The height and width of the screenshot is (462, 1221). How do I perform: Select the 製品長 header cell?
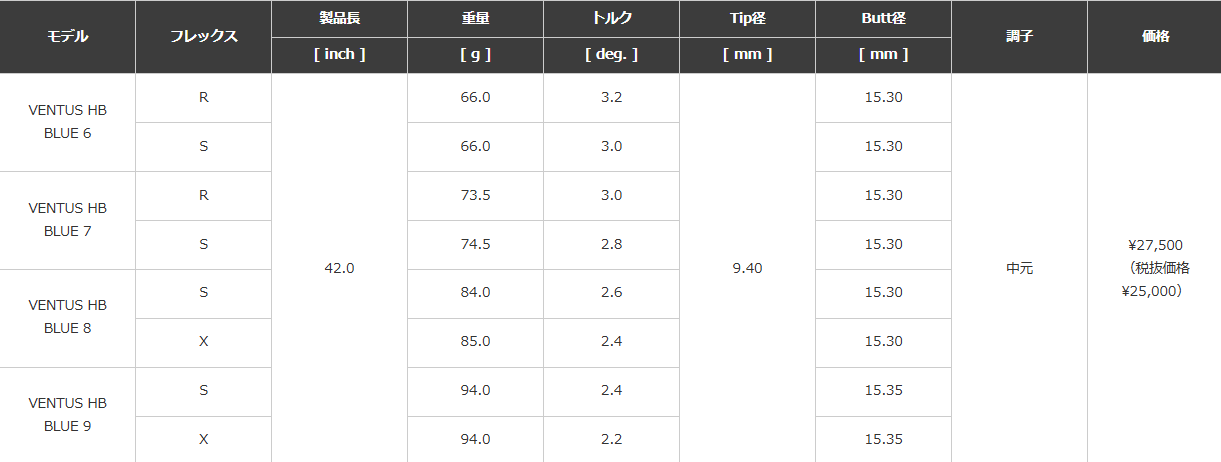(x=339, y=19)
